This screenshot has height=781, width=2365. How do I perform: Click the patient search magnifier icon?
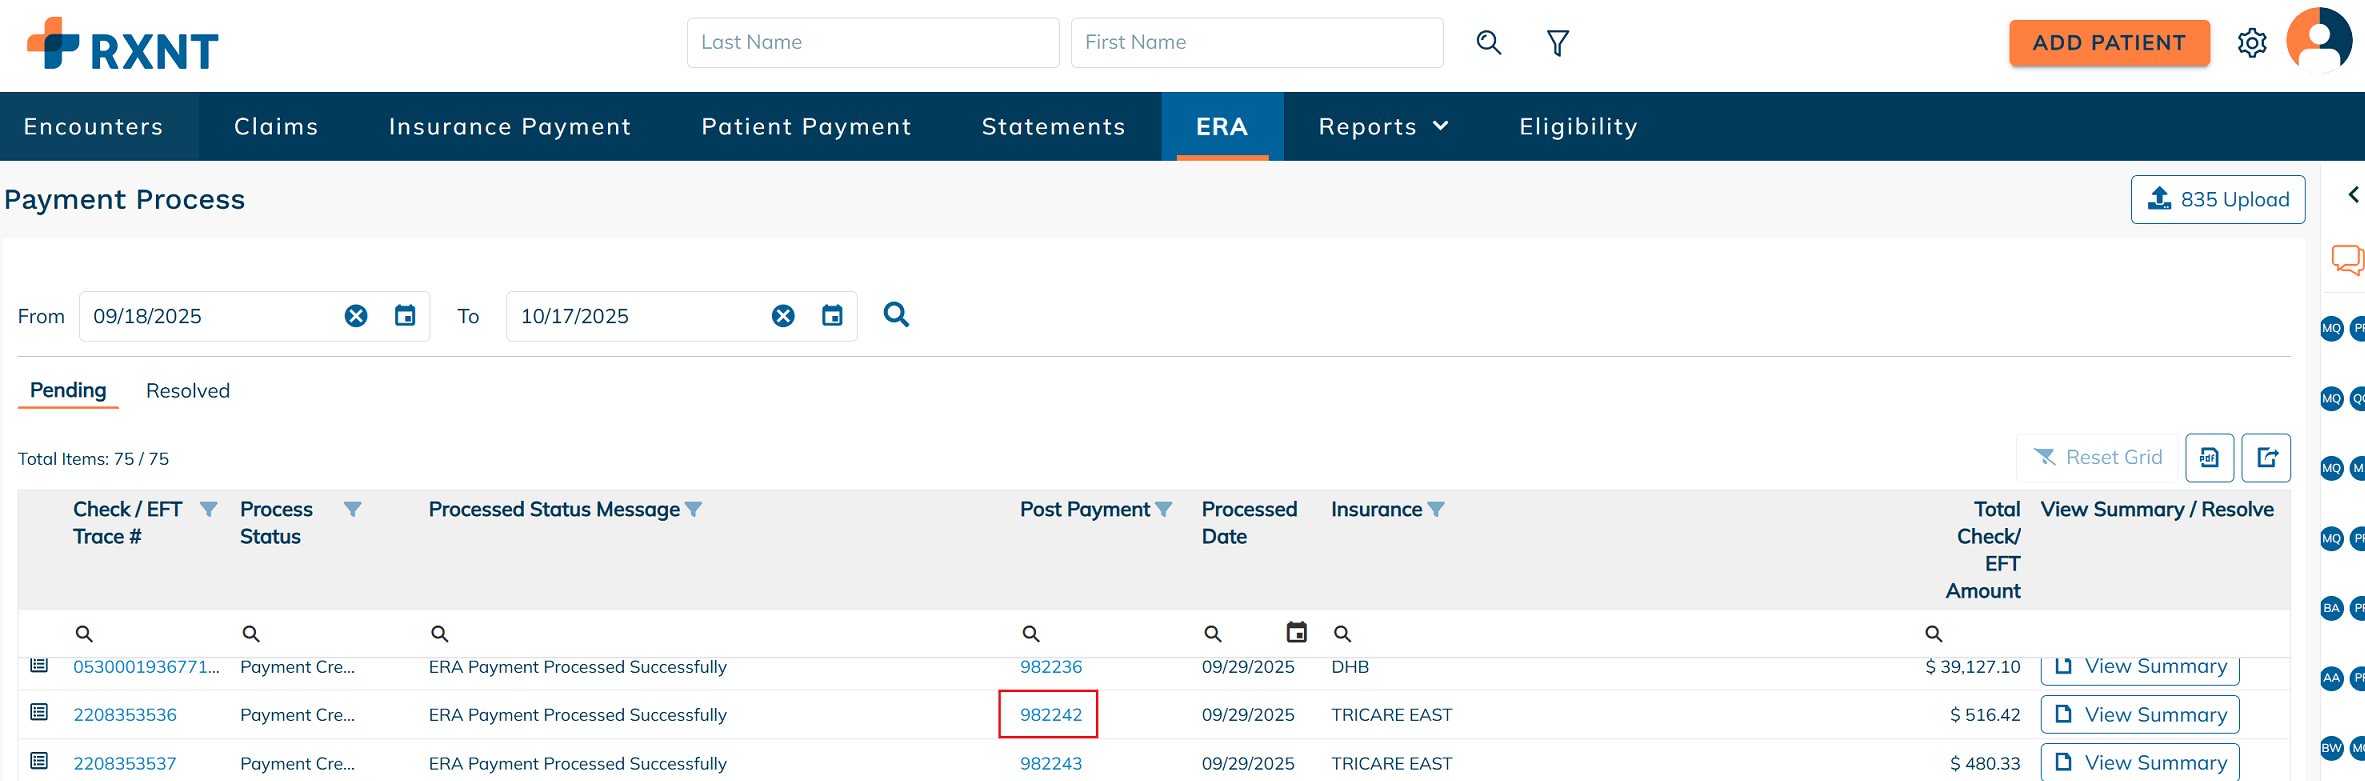(x=1488, y=42)
